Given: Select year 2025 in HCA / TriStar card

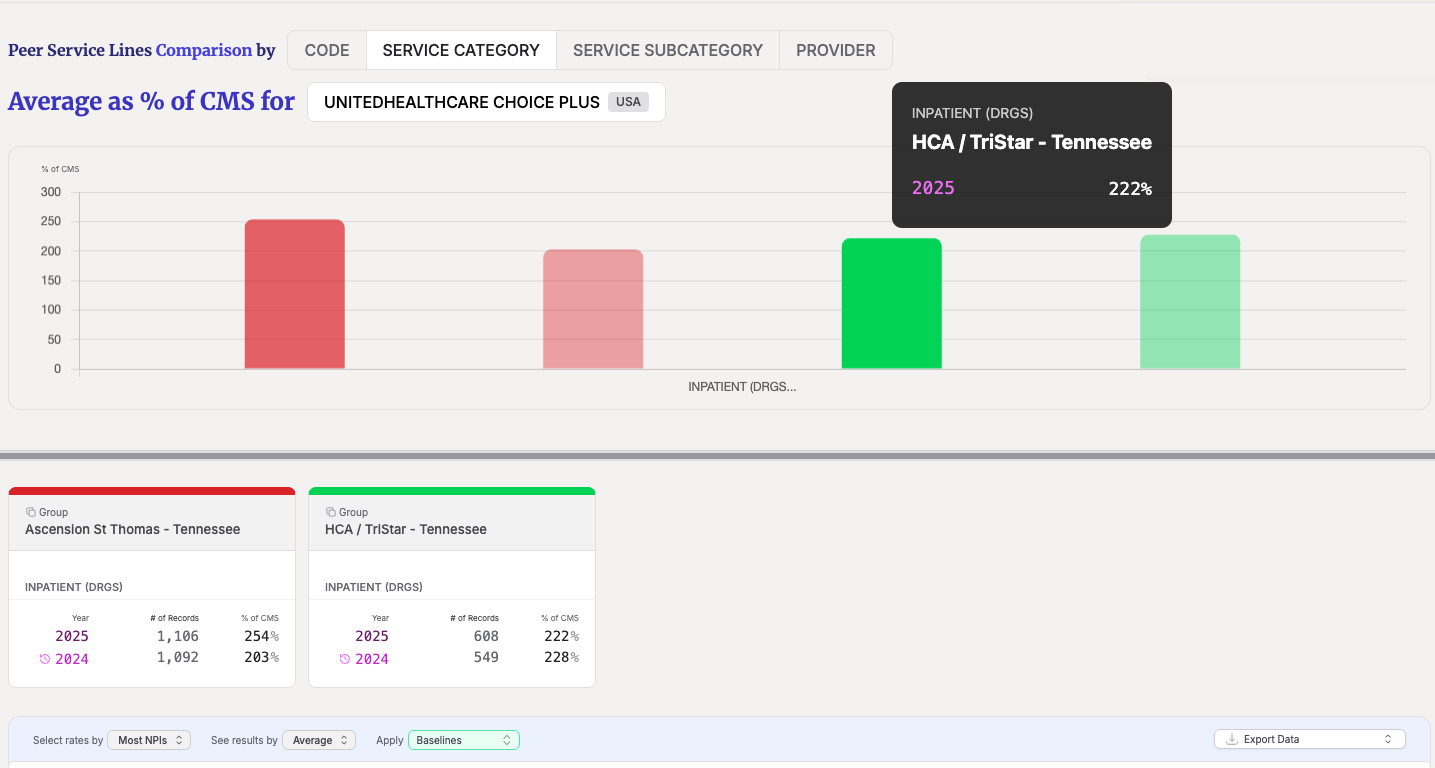Looking at the screenshot, I should tap(372, 636).
